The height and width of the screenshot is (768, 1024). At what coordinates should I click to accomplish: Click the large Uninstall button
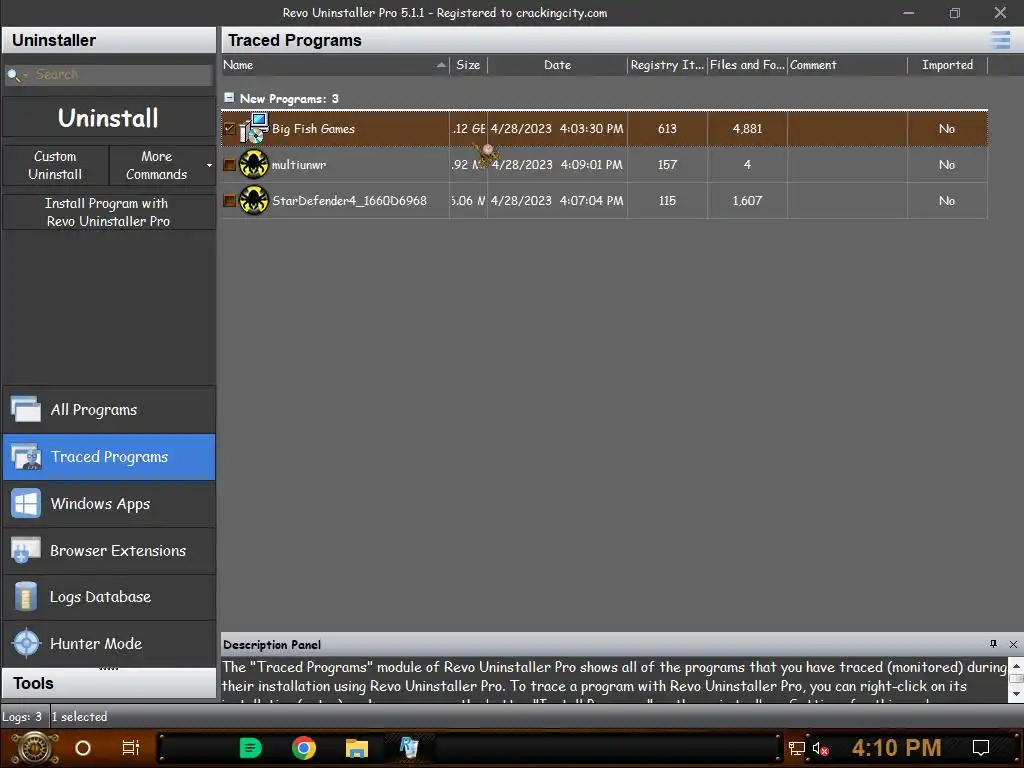tap(108, 118)
